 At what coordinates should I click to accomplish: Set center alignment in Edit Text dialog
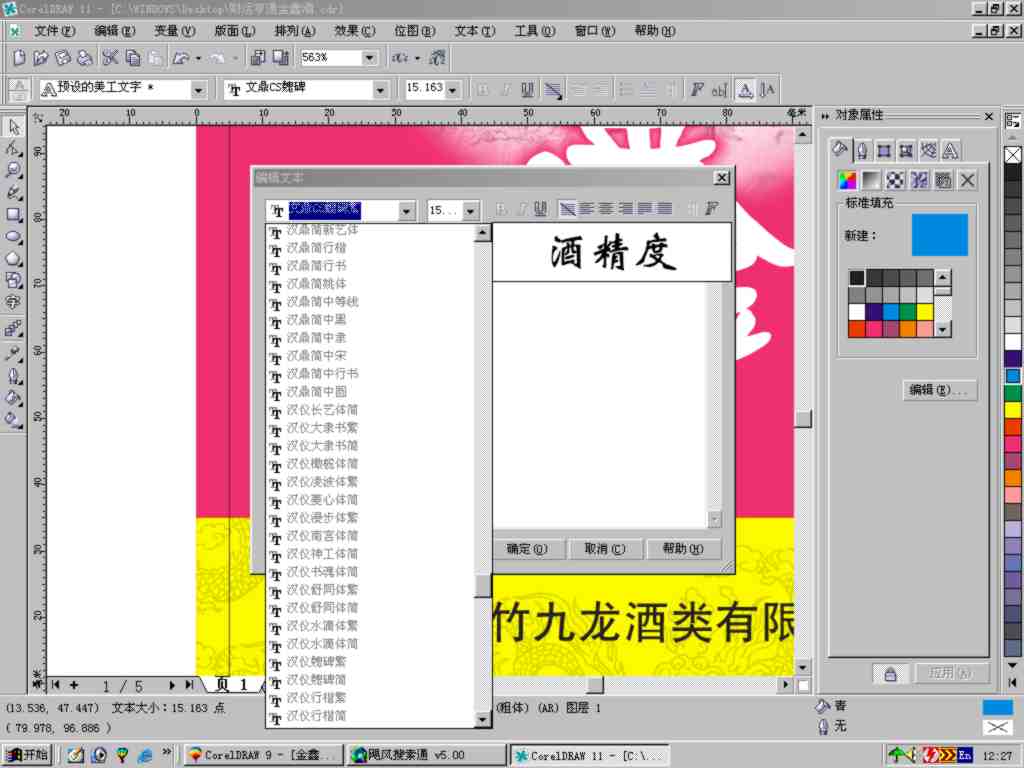click(x=607, y=209)
